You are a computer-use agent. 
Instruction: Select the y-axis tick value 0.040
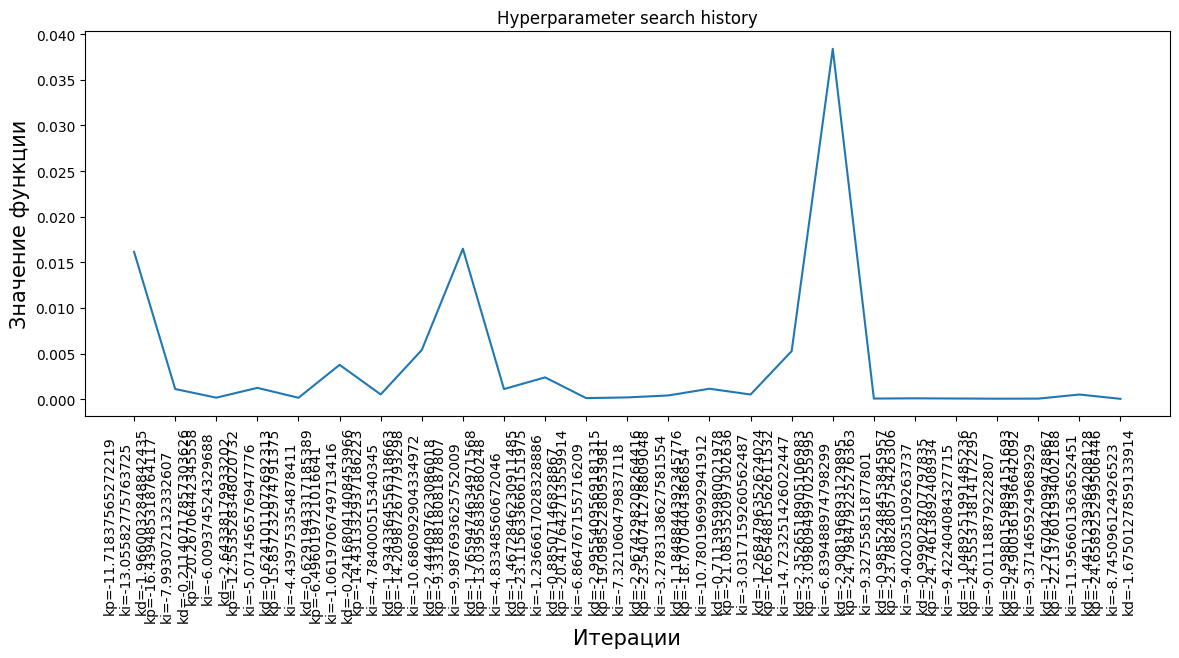56,35
